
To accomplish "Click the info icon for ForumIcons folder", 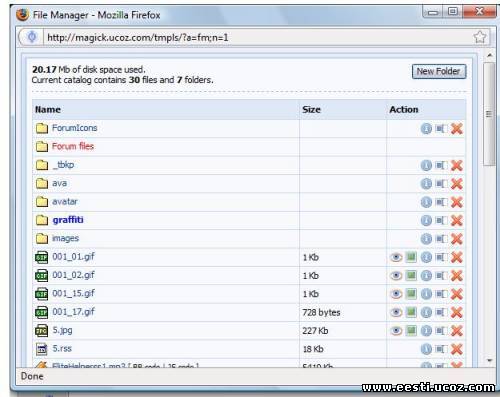I will [426, 128].
